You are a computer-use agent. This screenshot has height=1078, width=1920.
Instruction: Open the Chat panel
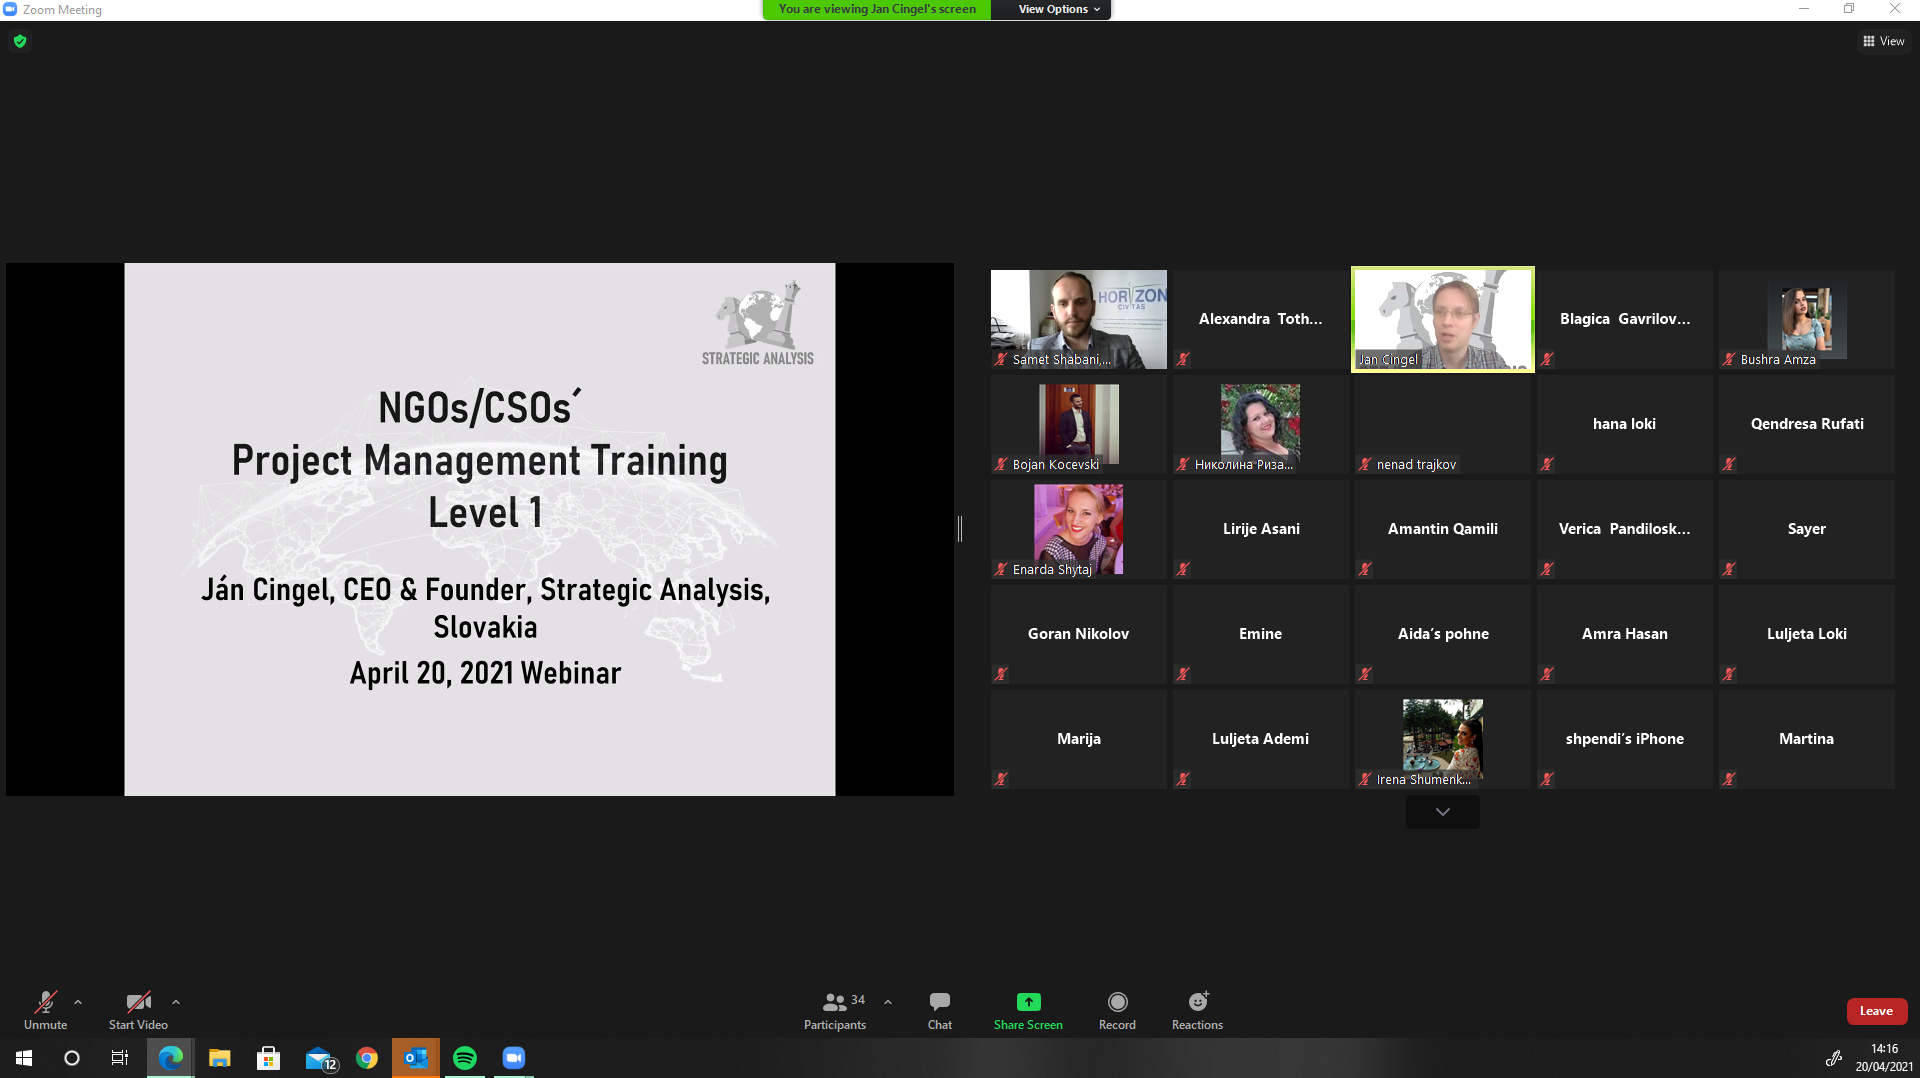(940, 1011)
